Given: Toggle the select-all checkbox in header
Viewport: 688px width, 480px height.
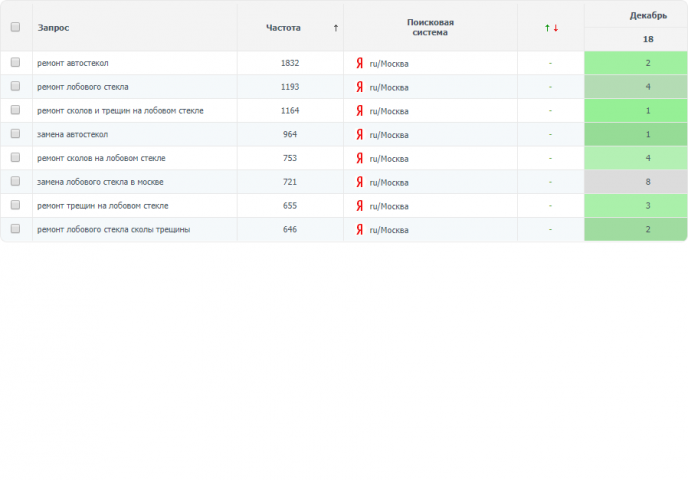Looking at the screenshot, I should pos(15,27).
